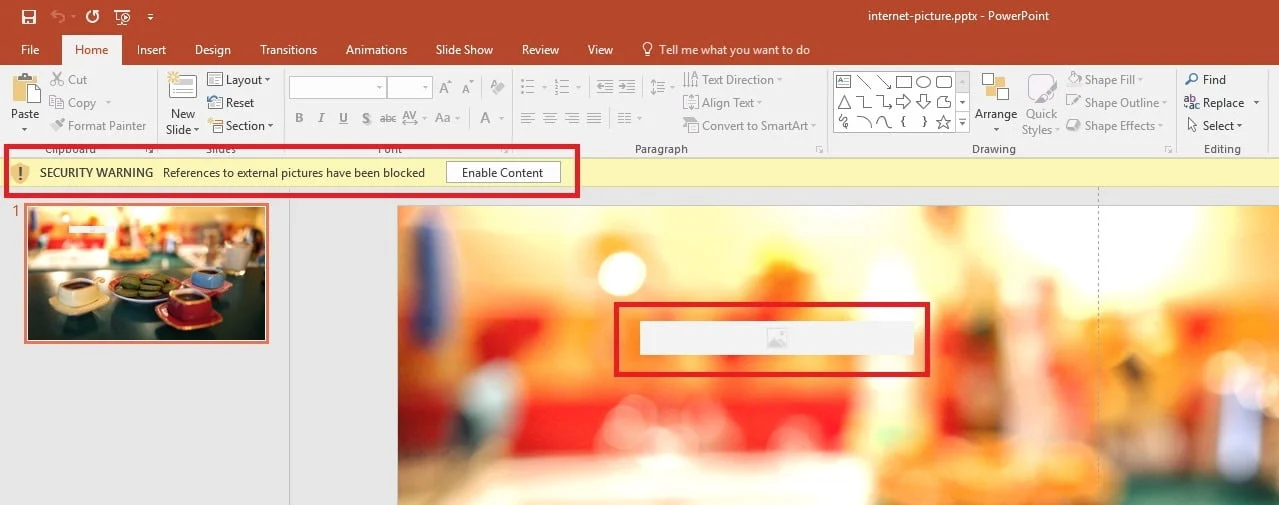Switch to the Insert tab
Image resolution: width=1279 pixels, height=505 pixels.
tap(151, 50)
